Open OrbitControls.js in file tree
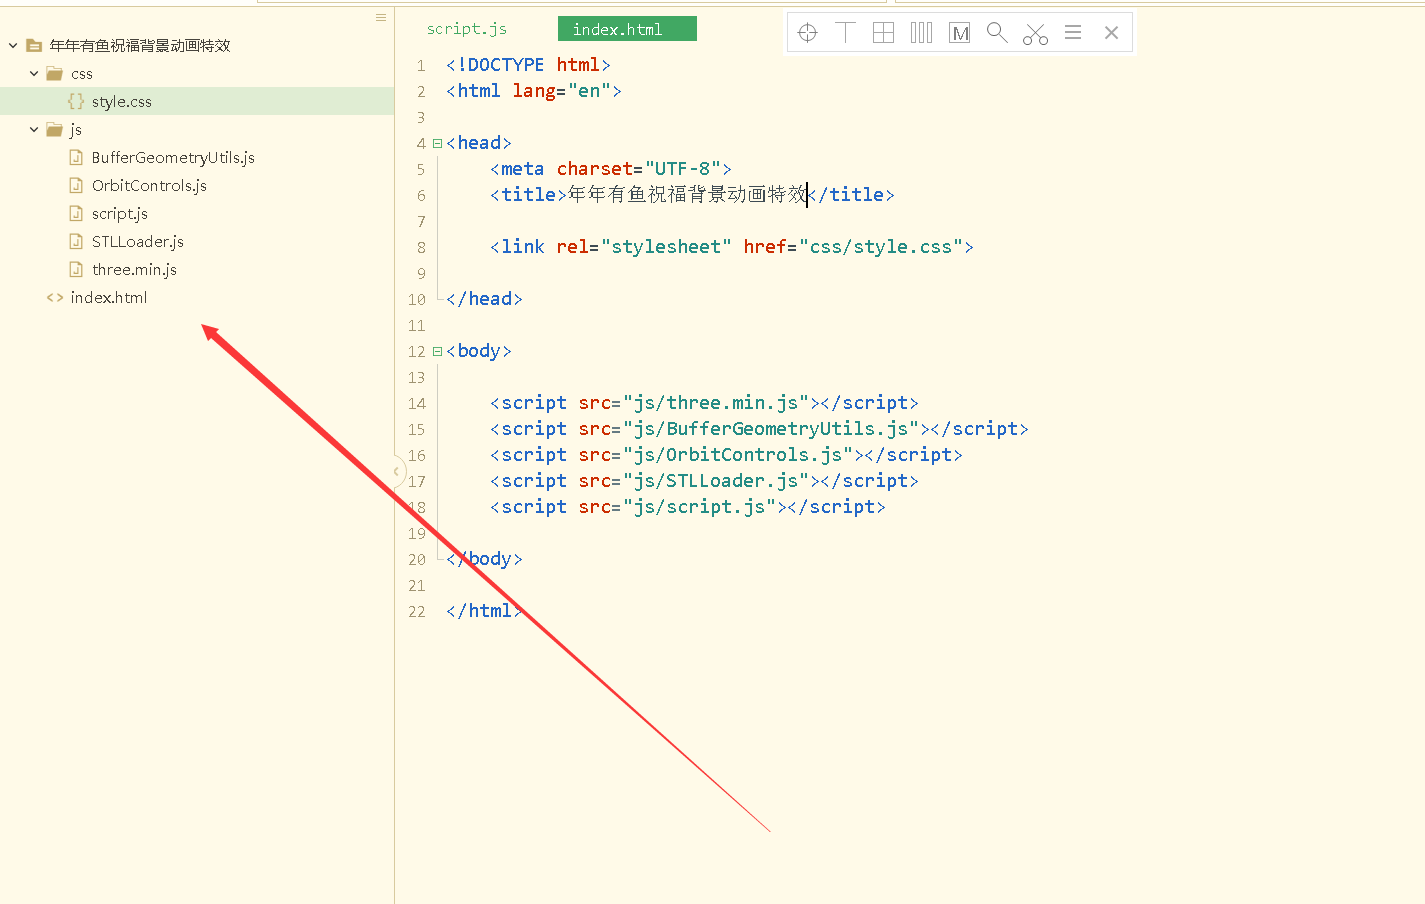 [149, 186]
